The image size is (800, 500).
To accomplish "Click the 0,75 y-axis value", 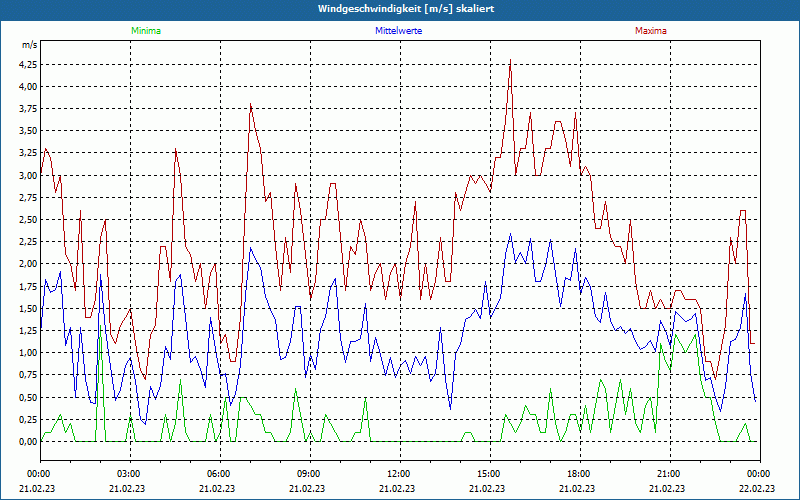I will [28, 375].
